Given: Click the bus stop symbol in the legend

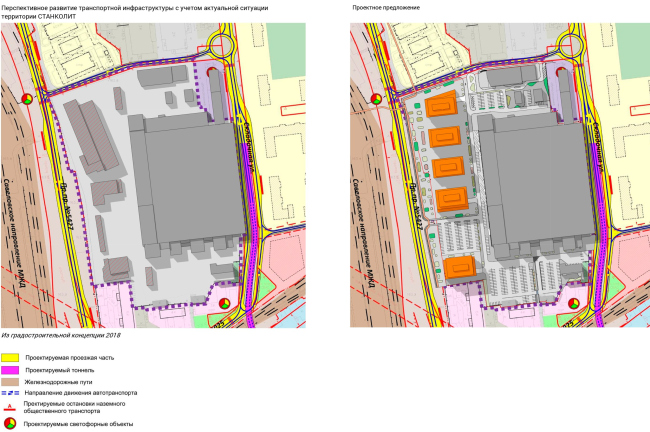Looking at the screenshot, I should [11, 408].
